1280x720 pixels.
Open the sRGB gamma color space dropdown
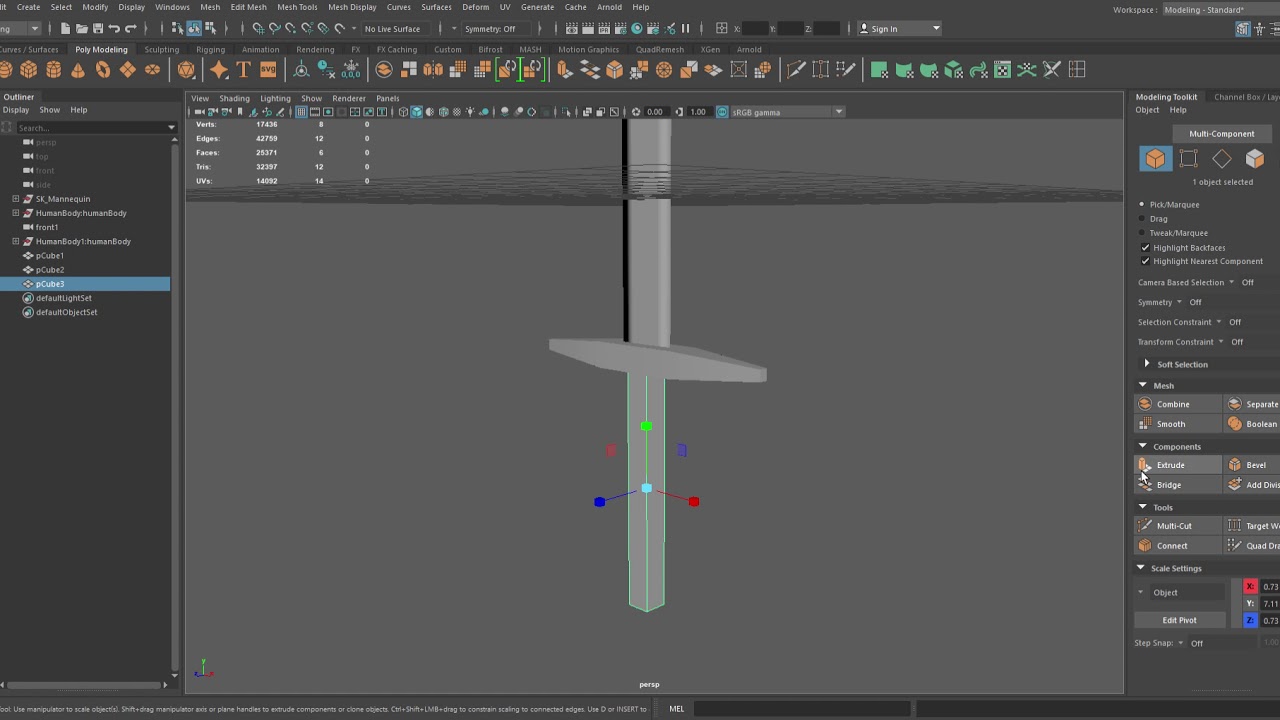[838, 112]
